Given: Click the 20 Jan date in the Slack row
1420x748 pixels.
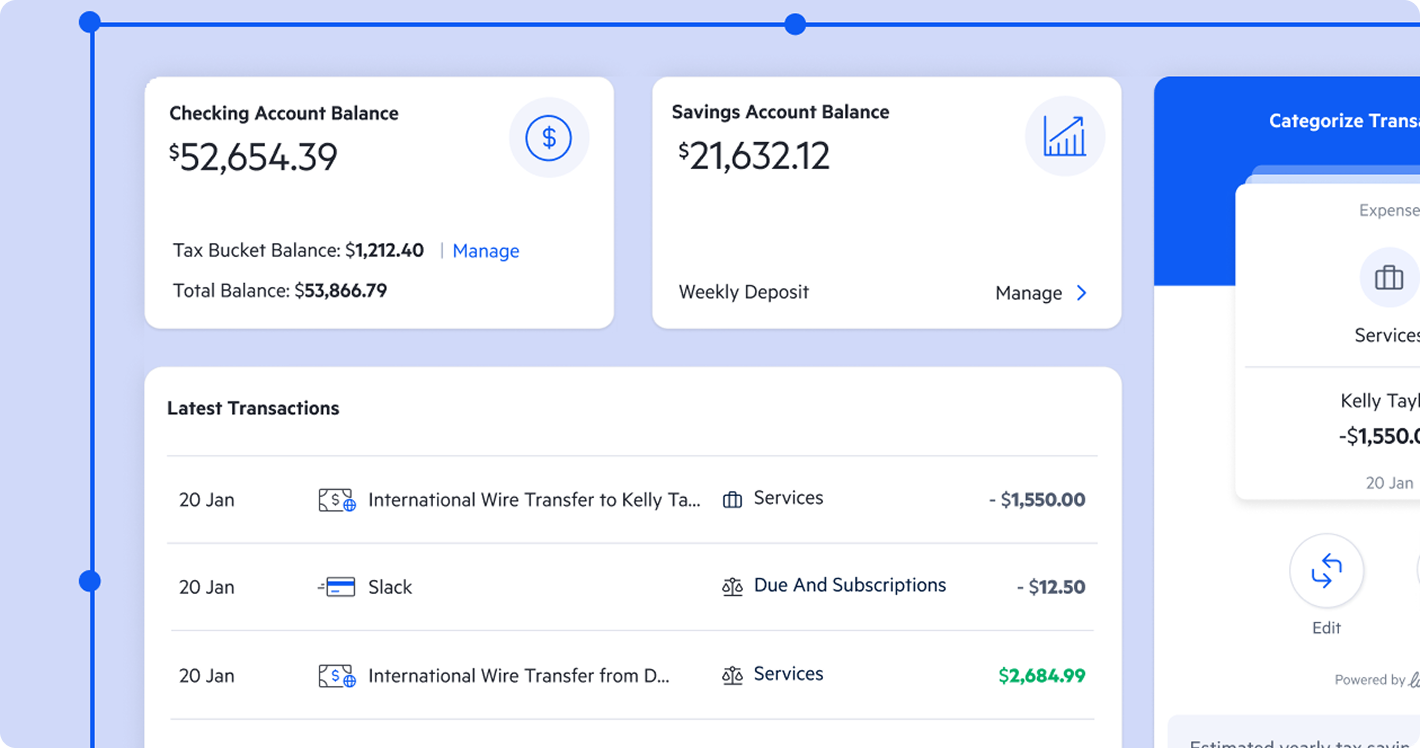Looking at the screenshot, I should point(207,587).
